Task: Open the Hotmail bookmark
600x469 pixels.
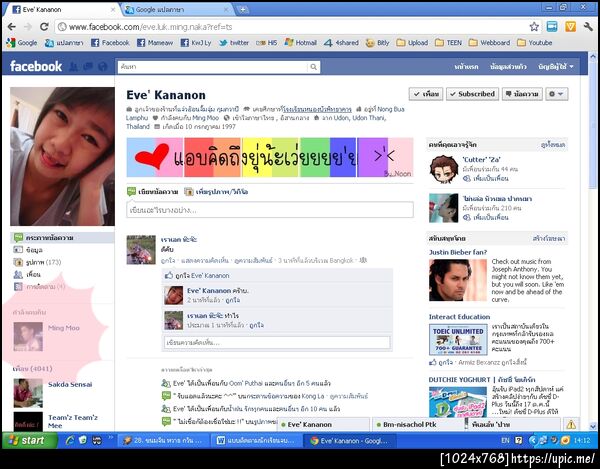Action: pyautogui.click(x=301, y=43)
